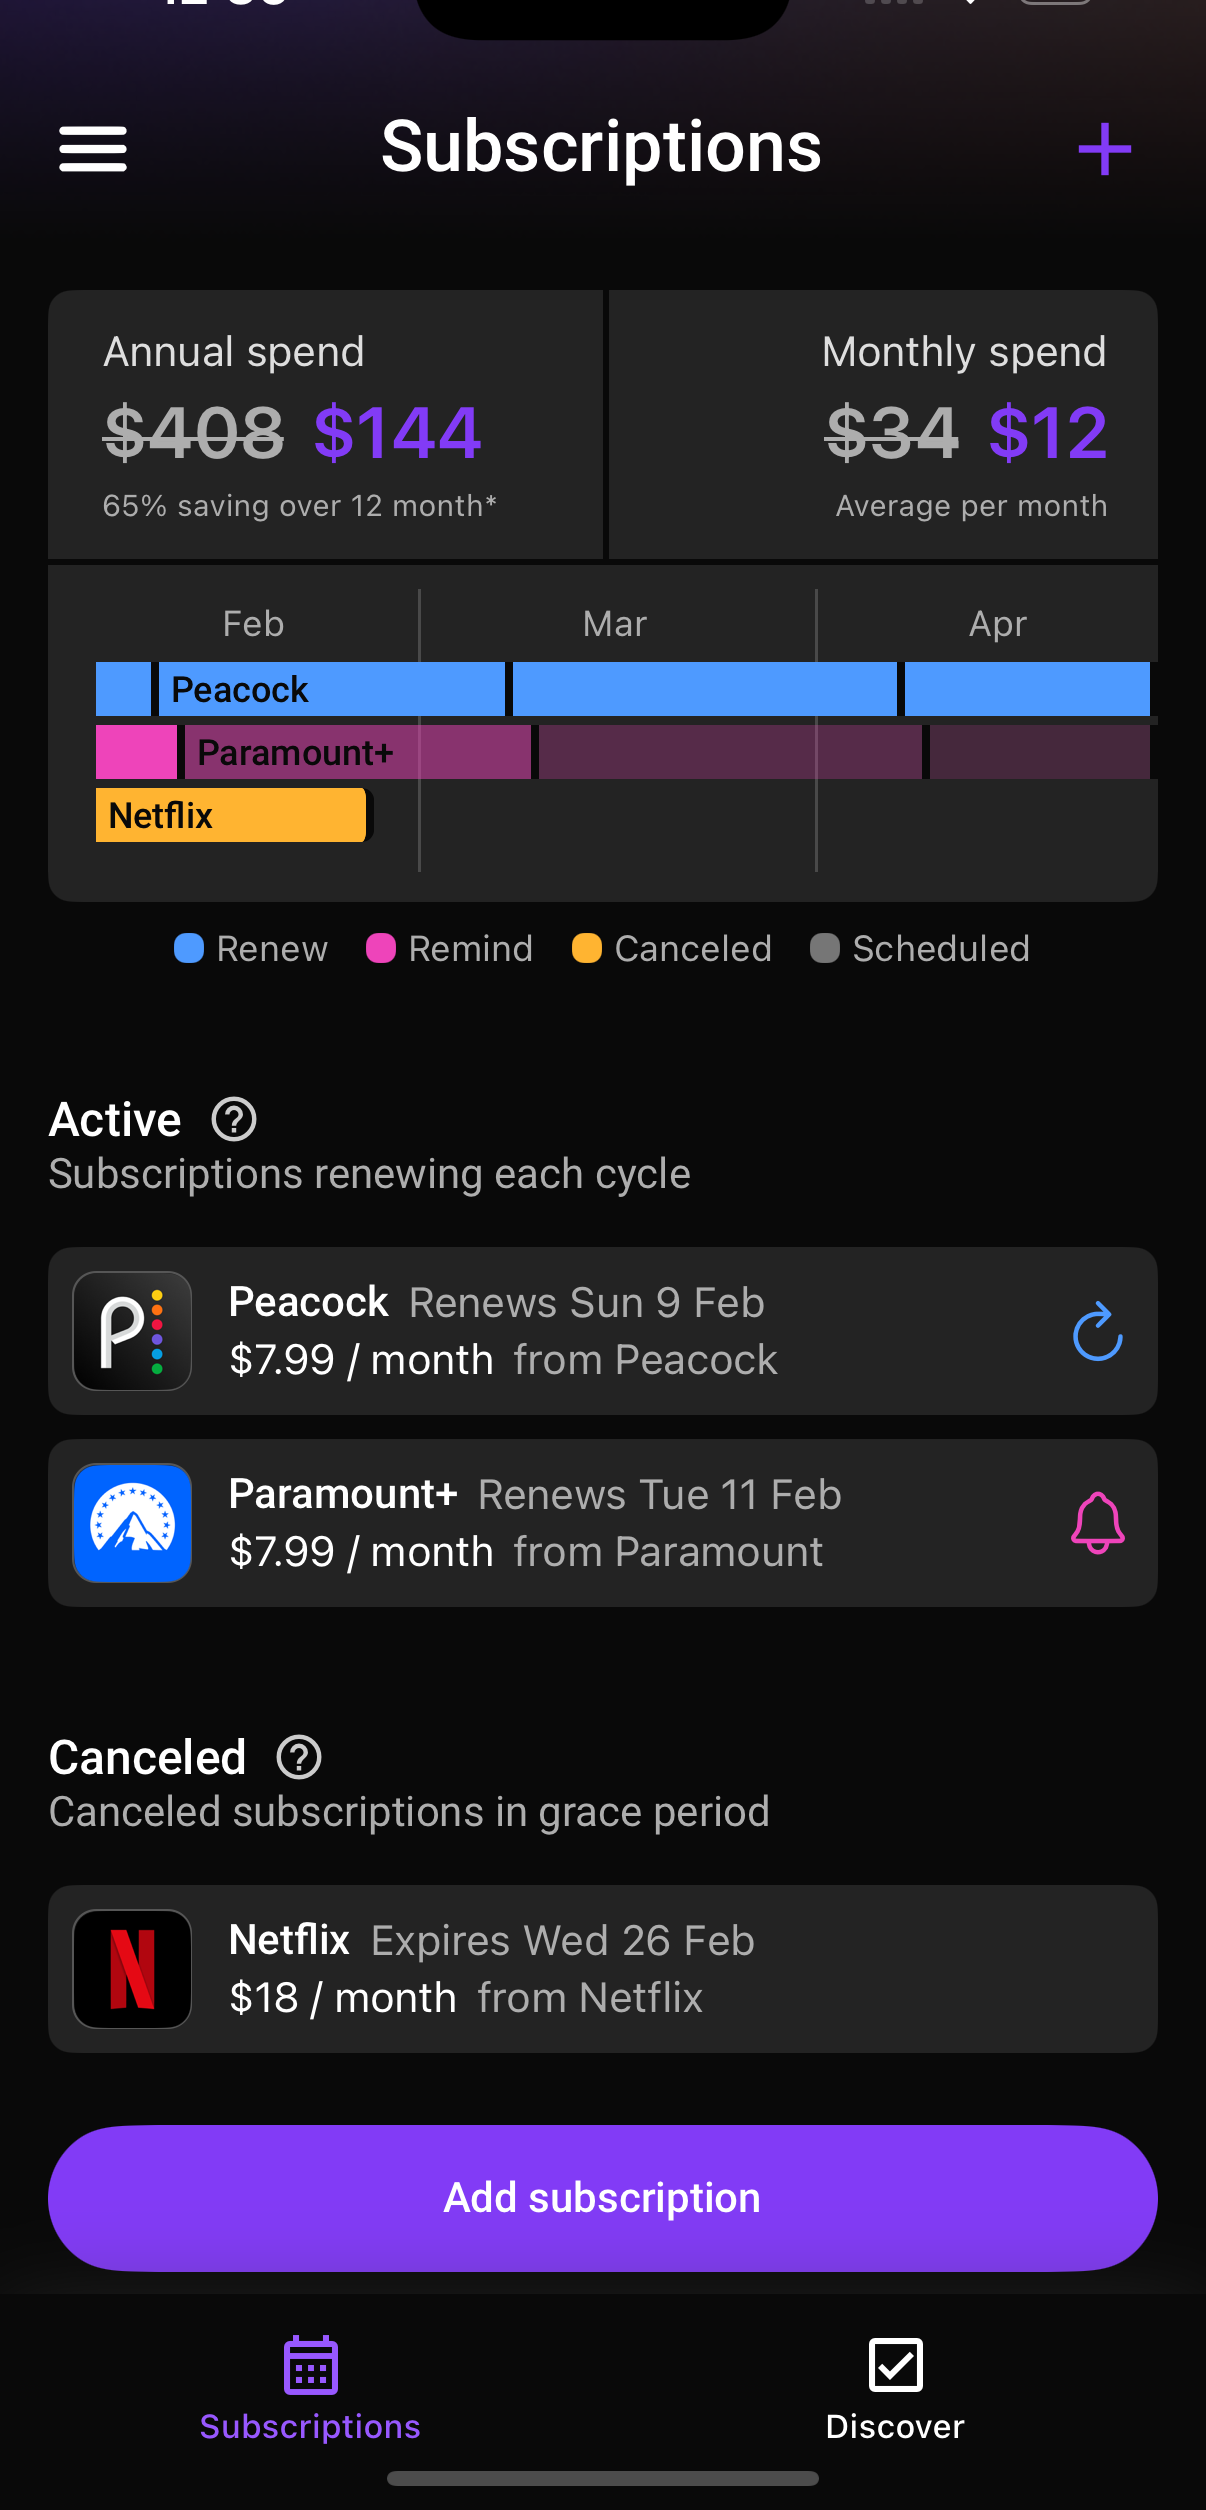Tap the Annual spend summary card
Viewport: 1206px width, 2510px height.
(x=325, y=425)
